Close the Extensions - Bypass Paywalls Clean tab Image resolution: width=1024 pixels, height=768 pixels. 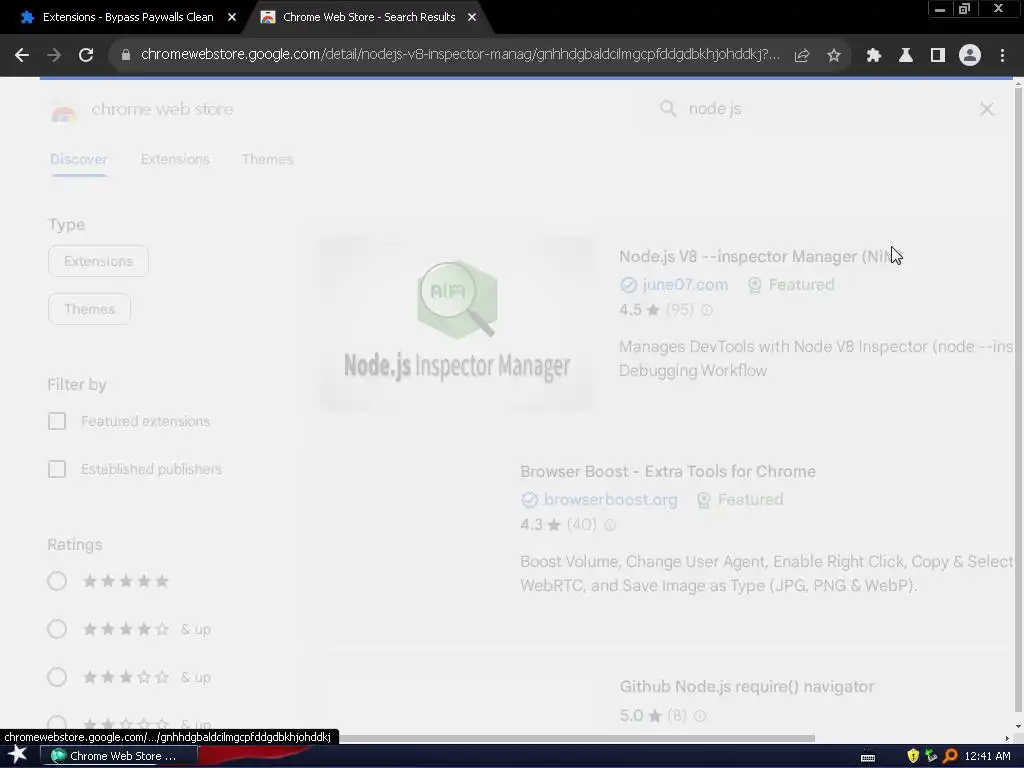click(x=232, y=18)
